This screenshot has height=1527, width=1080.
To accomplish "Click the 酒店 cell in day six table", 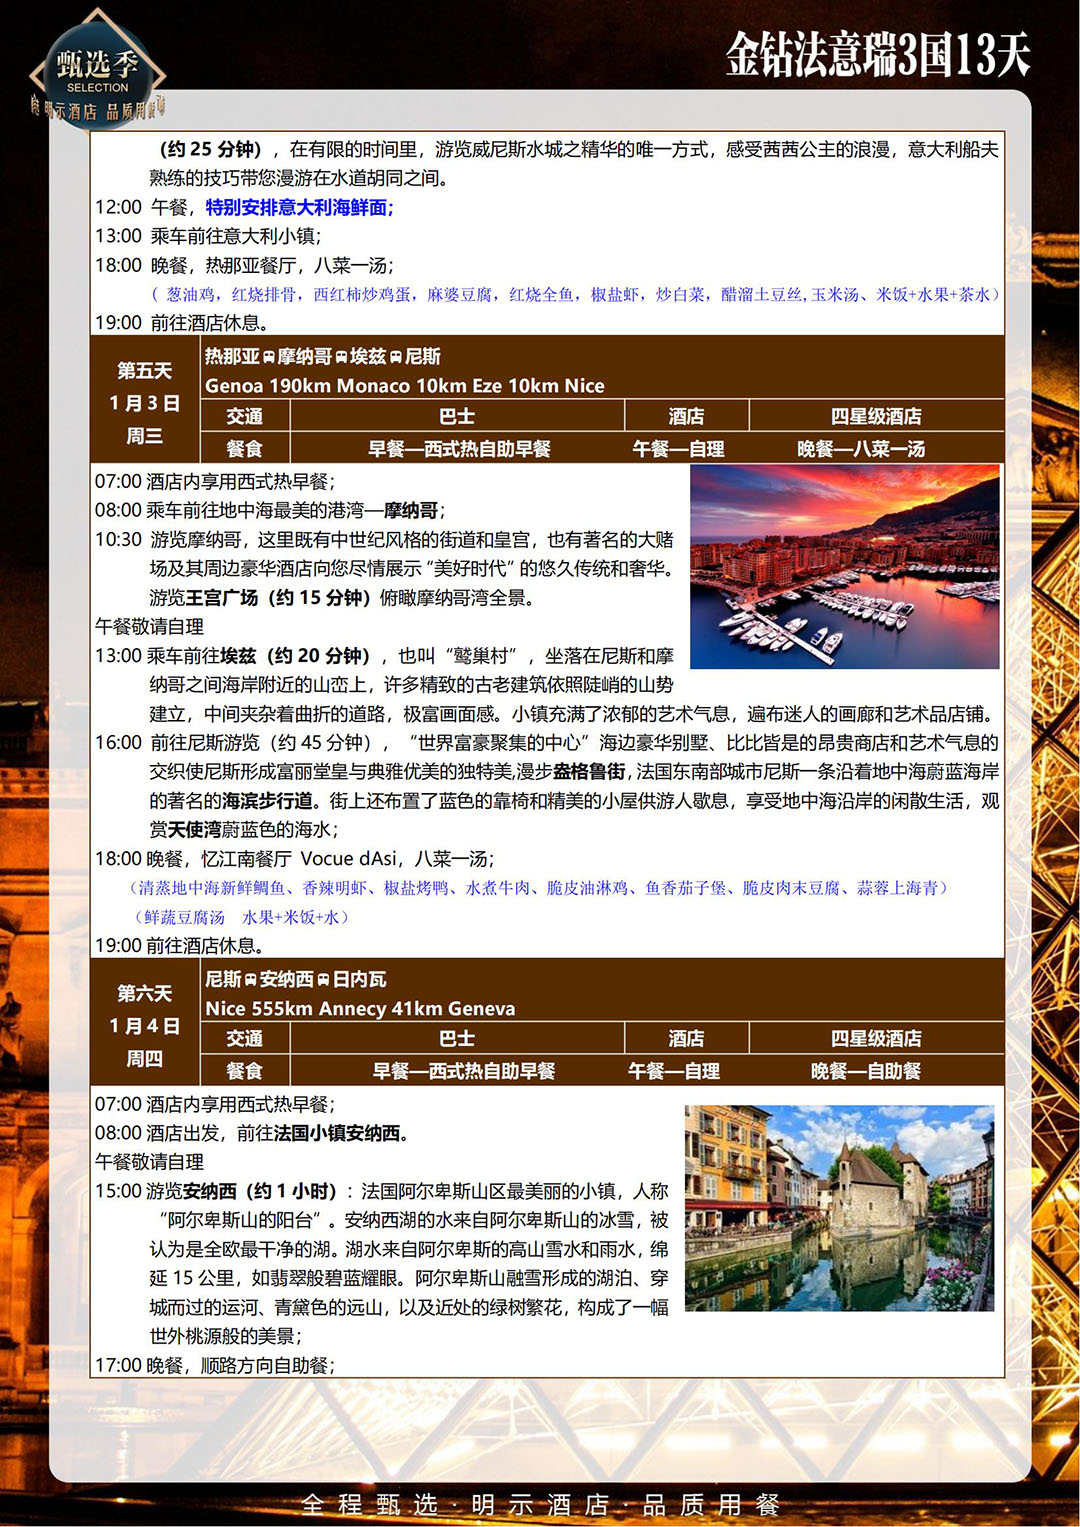I will coord(686,1039).
